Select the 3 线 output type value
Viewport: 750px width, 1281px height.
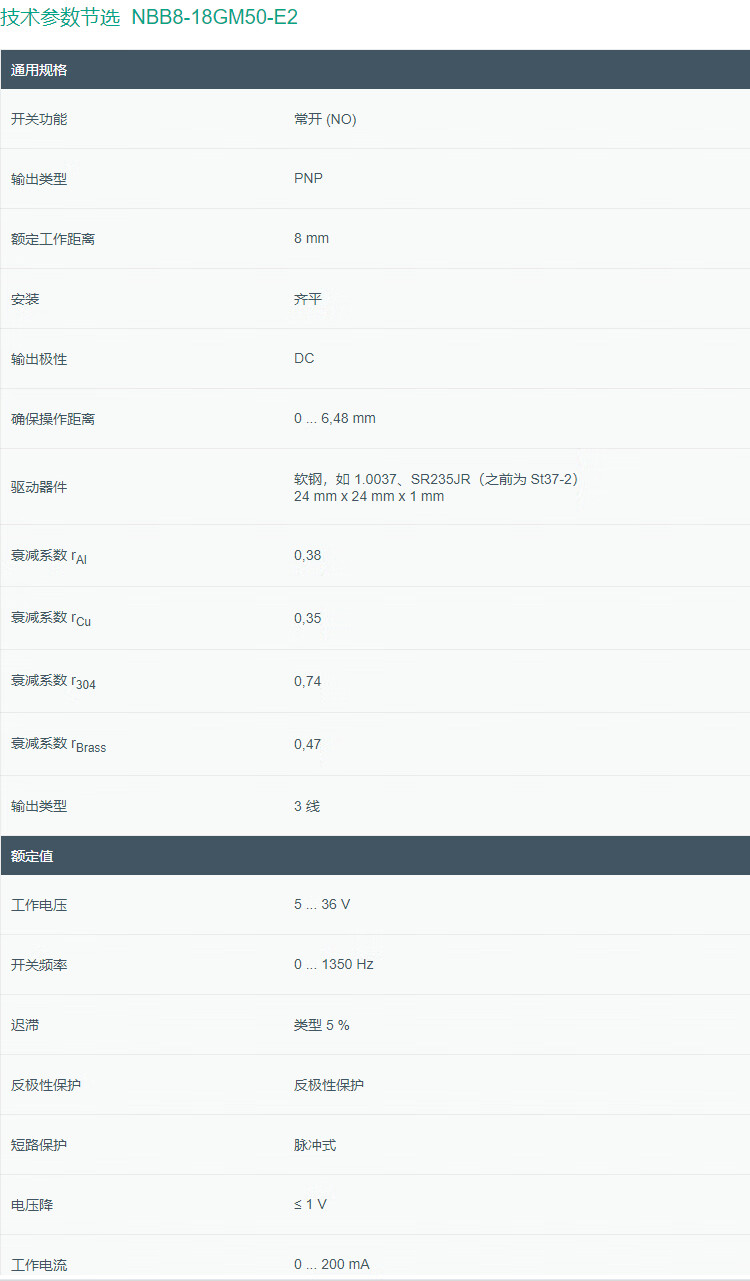[x=307, y=806]
